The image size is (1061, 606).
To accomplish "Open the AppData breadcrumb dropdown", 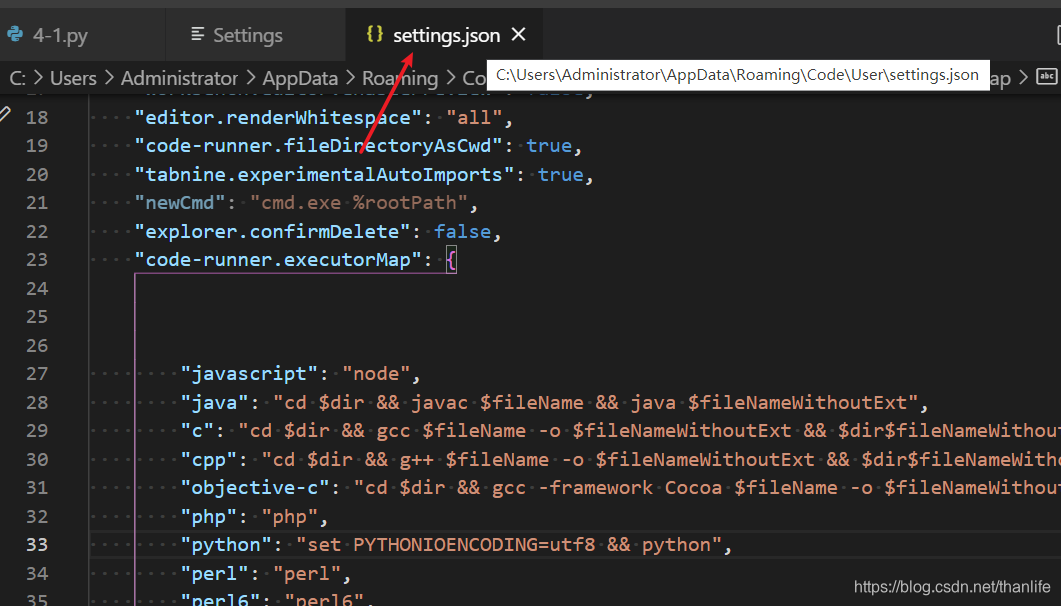I will (x=300, y=77).
